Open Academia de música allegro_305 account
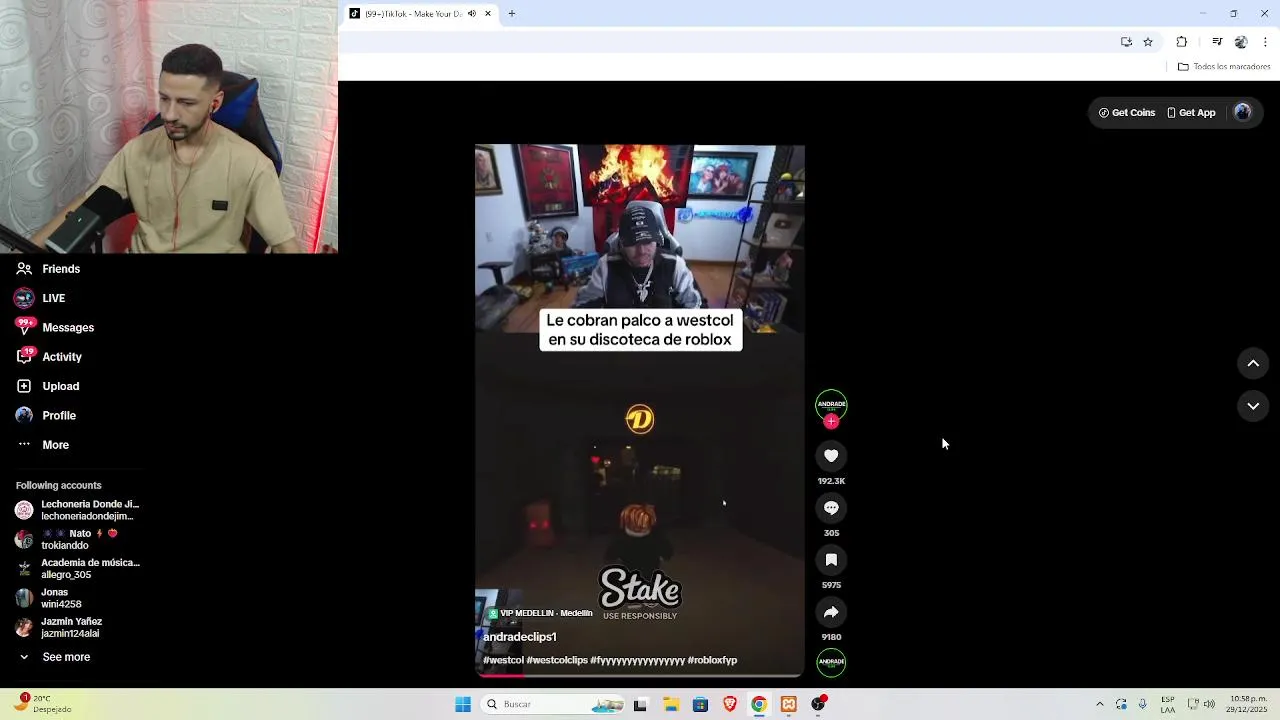The image size is (1280, 720). (x=78, y=568)
